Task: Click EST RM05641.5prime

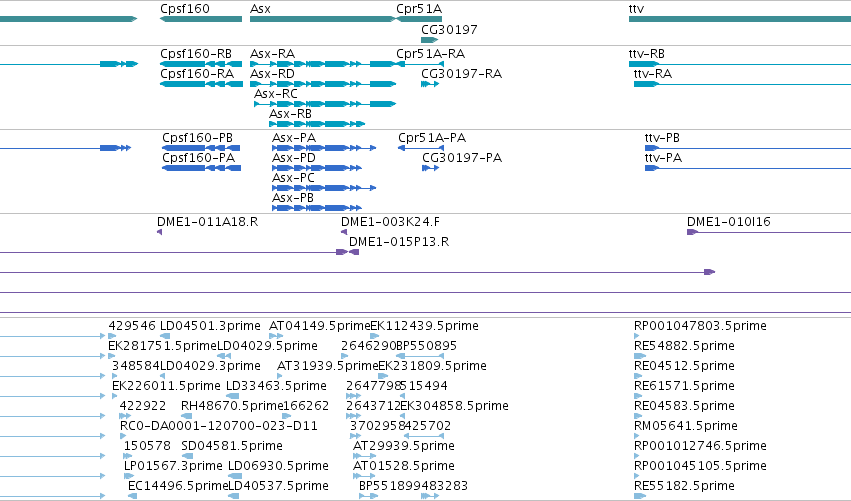Action: (x=685, y=426)
